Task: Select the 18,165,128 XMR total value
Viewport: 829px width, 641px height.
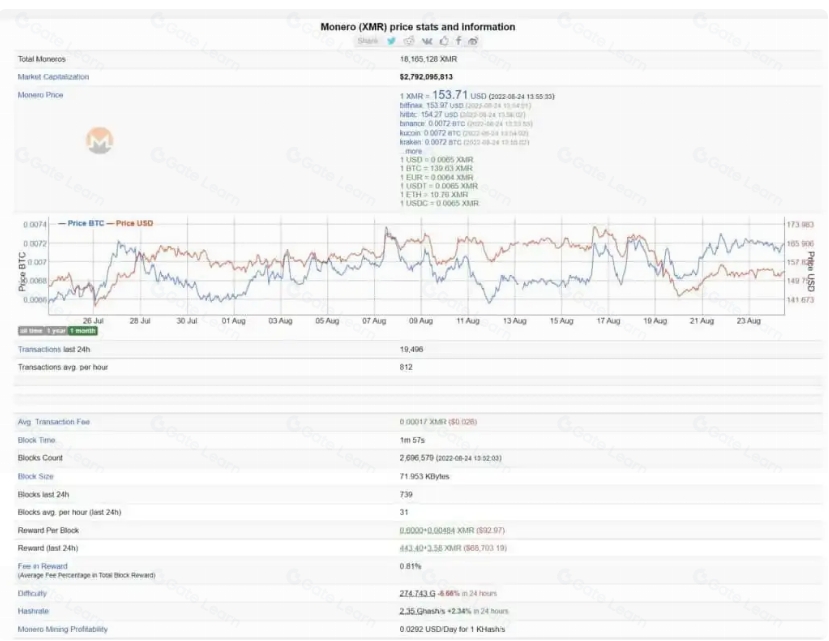Action: [428, 59]
